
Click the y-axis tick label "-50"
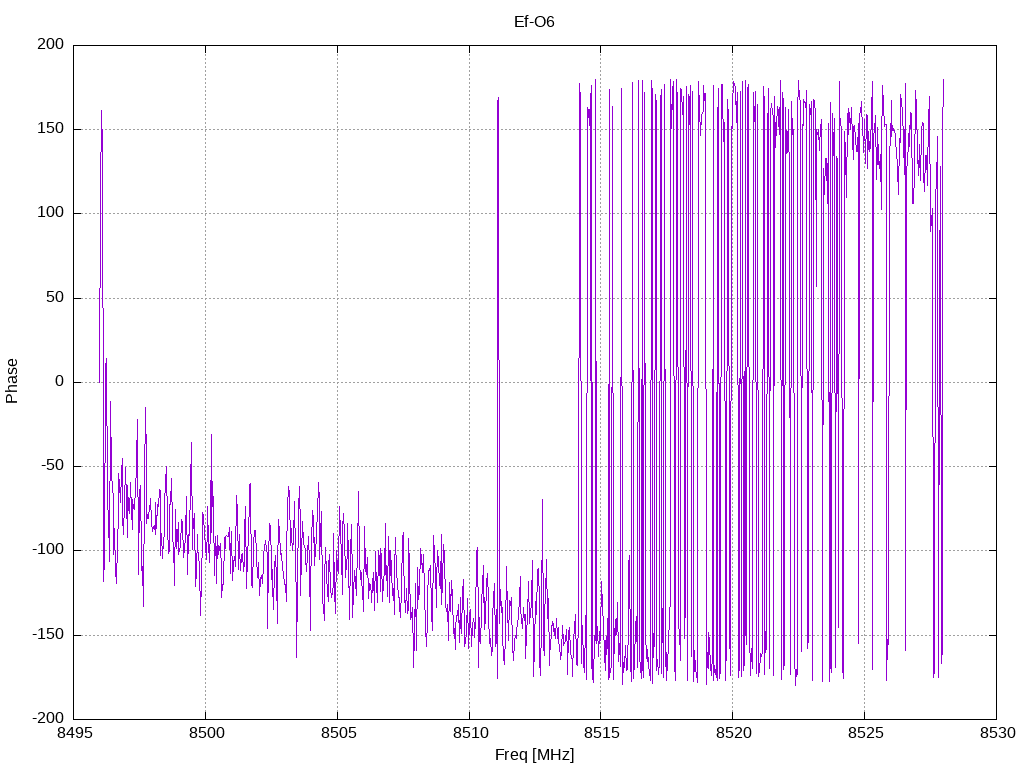[53, 466]
